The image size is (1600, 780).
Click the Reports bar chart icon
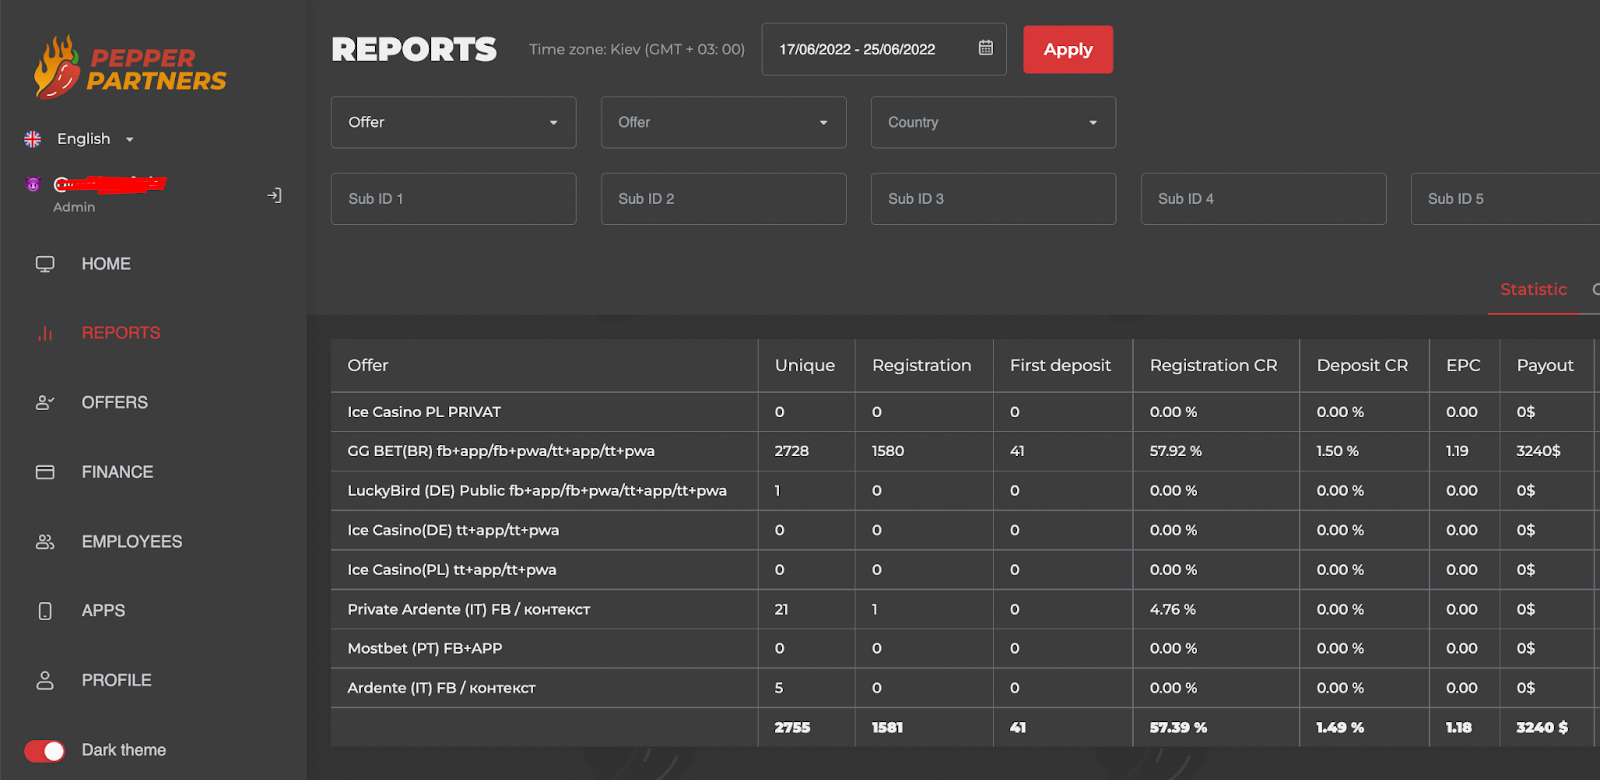point(45,333)
